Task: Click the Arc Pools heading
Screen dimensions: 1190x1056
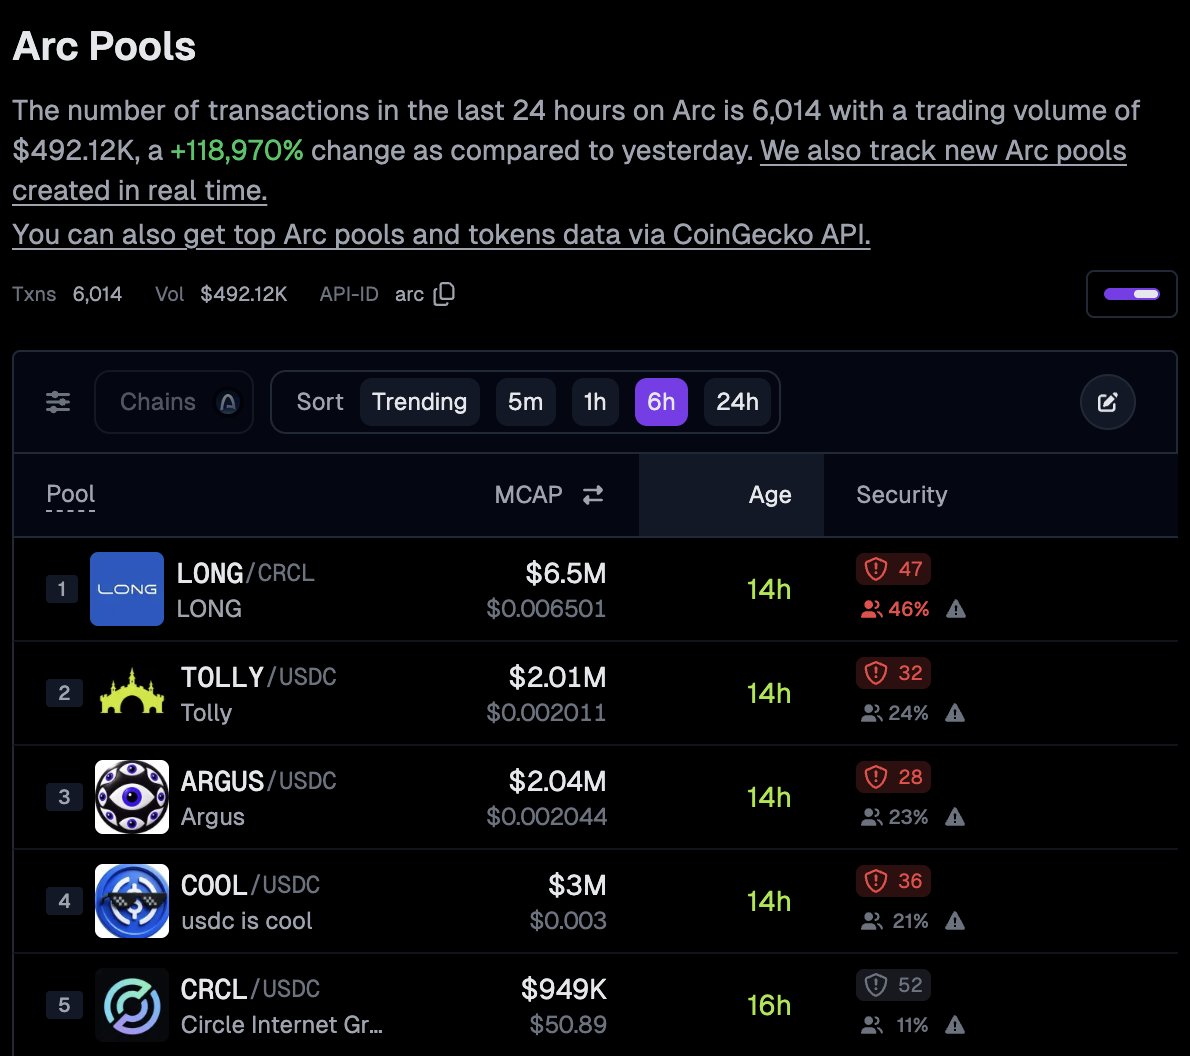Action: pos(104,46)
